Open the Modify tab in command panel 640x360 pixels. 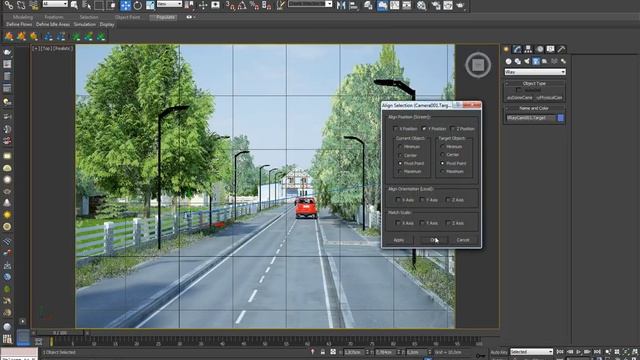(517, 49)
